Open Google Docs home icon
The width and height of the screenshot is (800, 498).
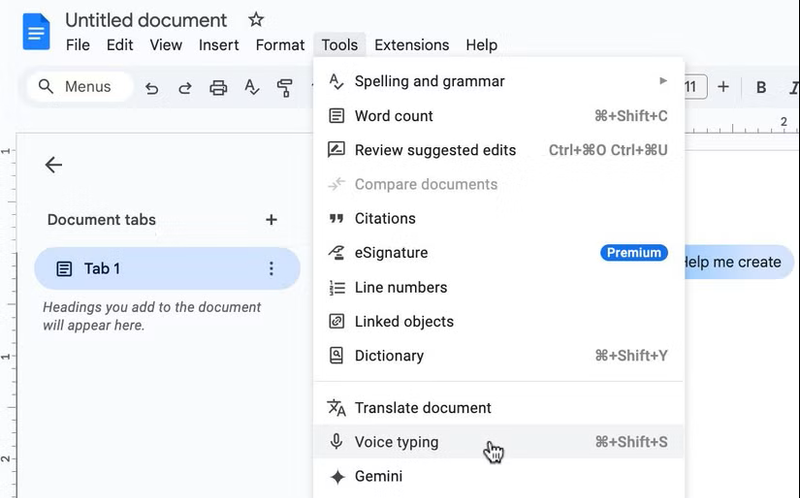coord(36,32)
